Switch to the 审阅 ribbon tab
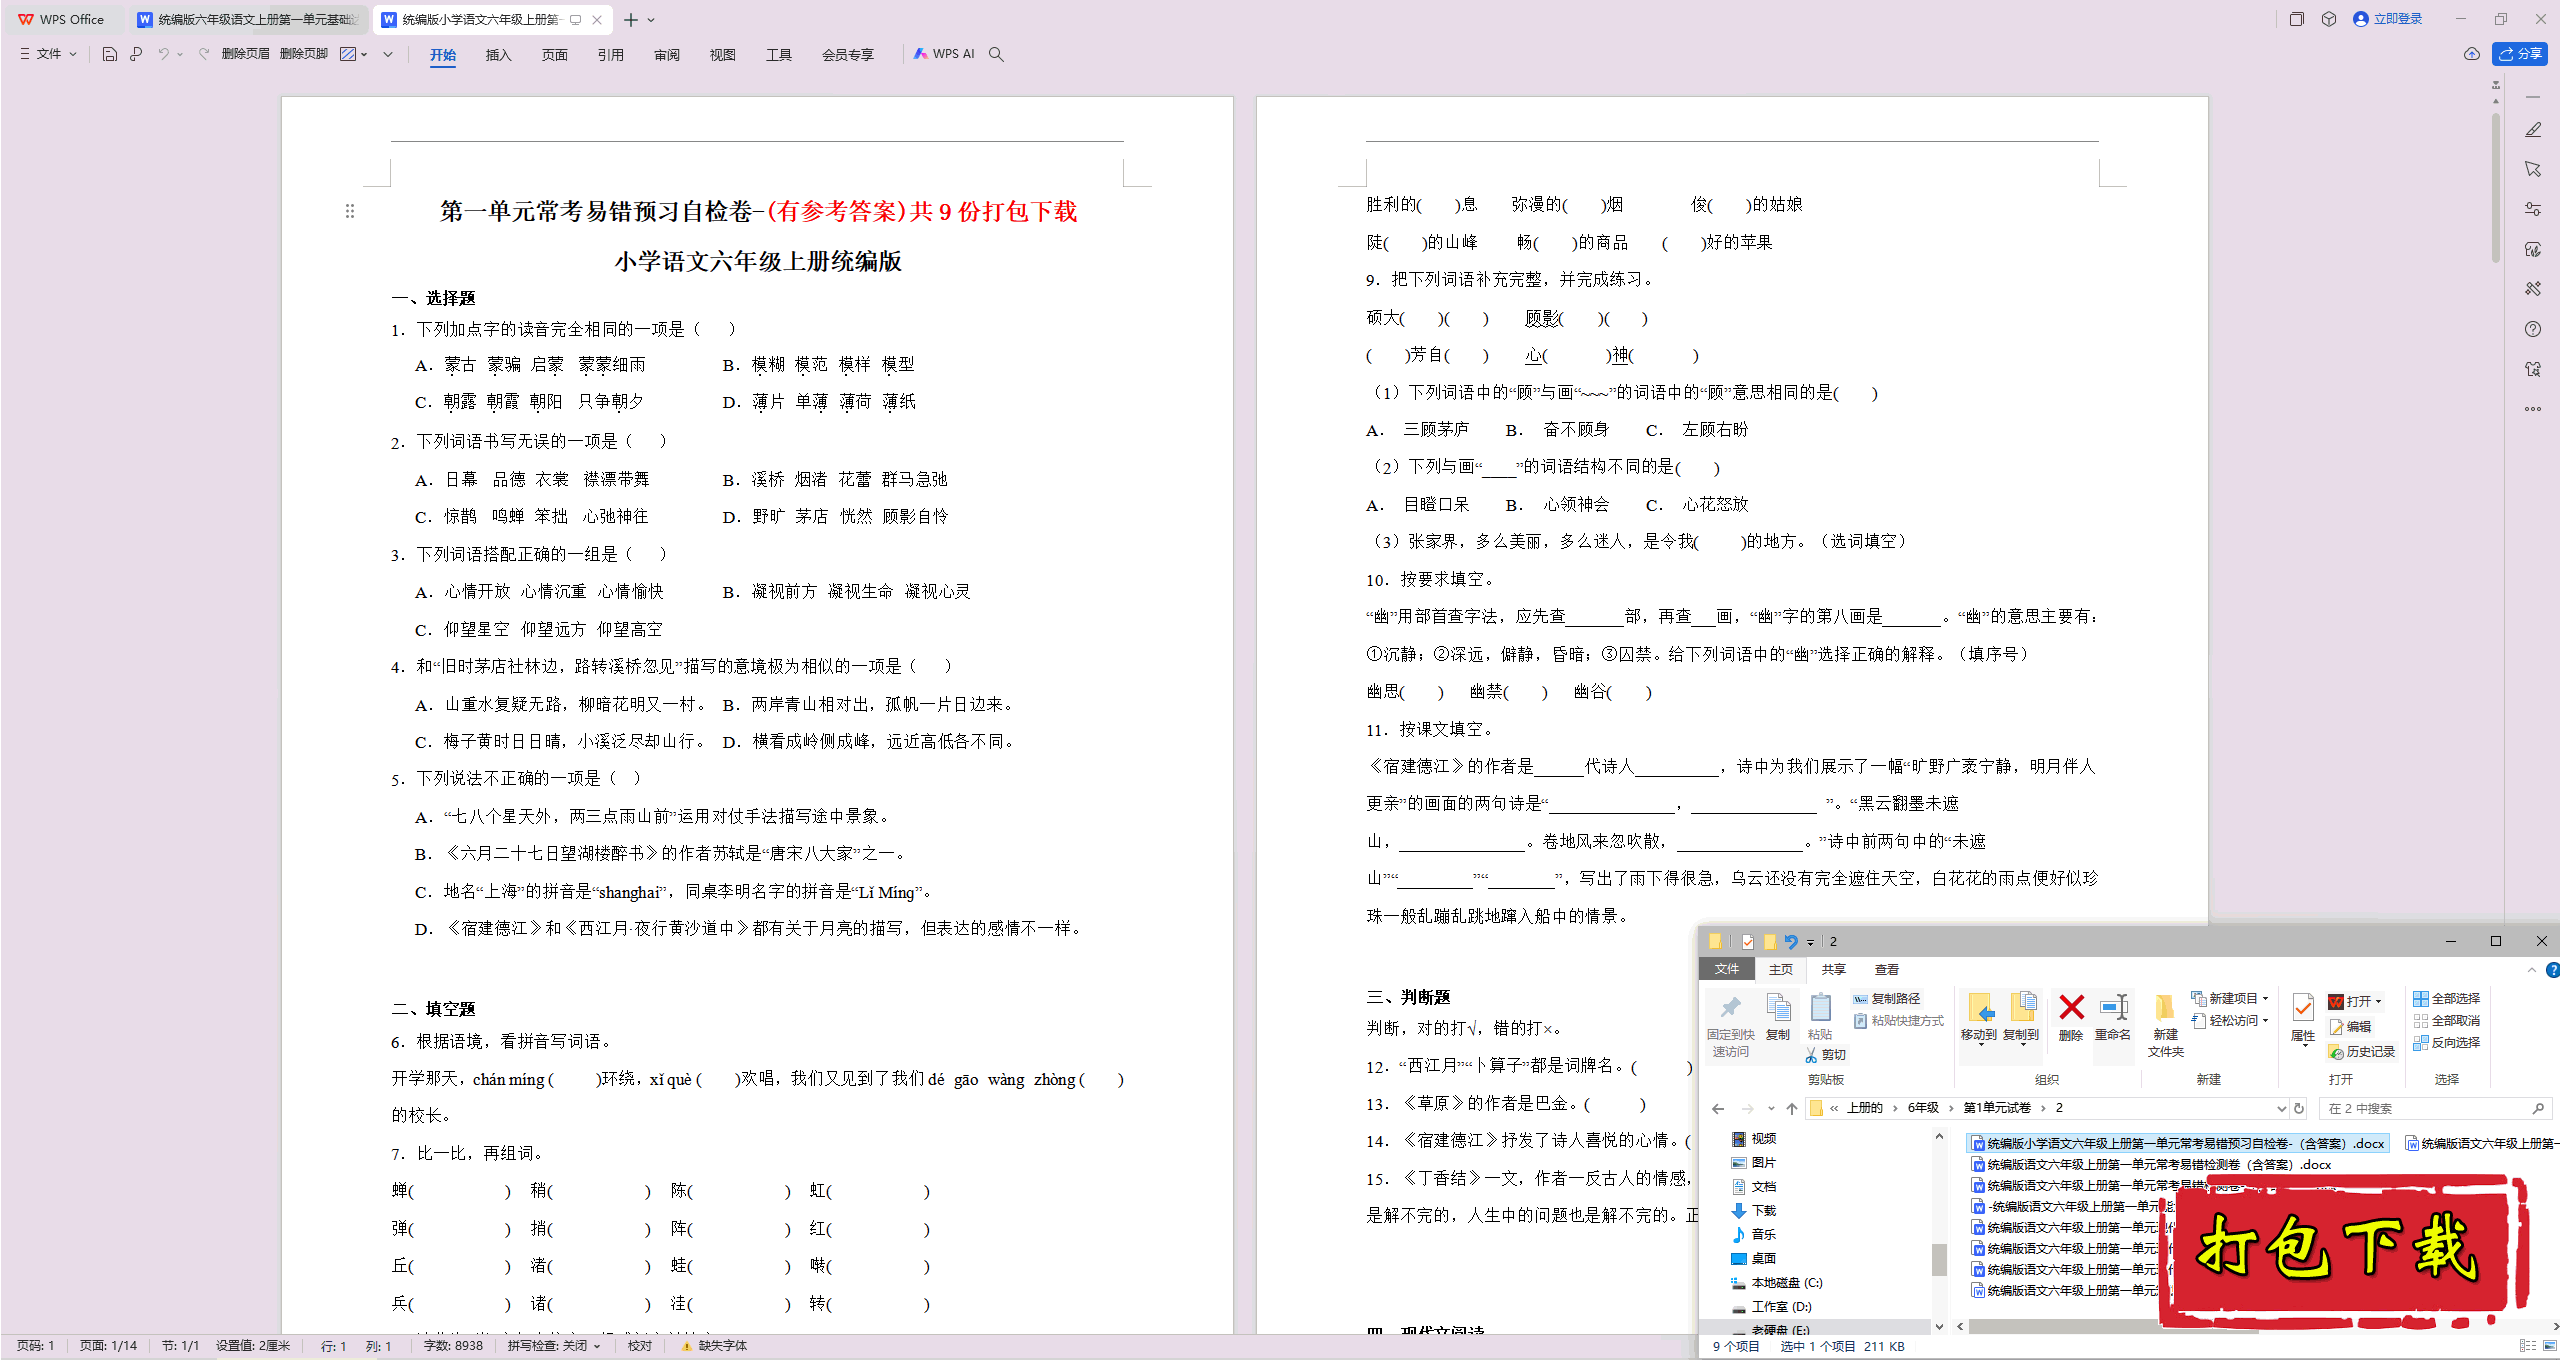 [666, 55]
